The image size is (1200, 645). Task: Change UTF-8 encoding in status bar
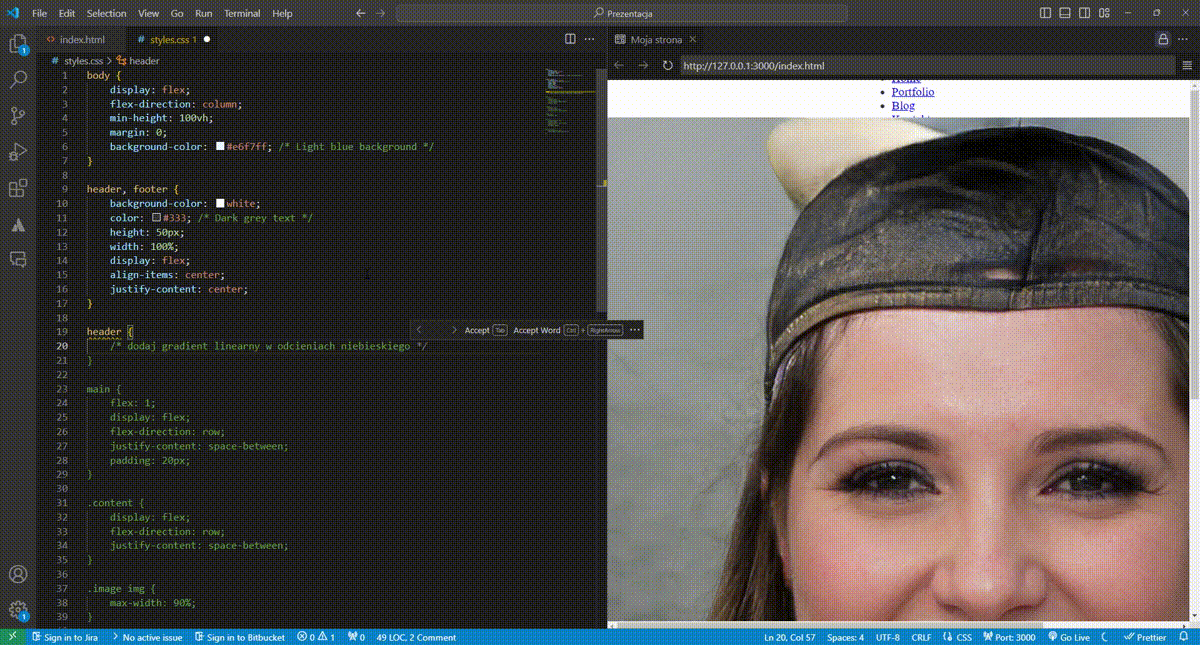[888, 637]
